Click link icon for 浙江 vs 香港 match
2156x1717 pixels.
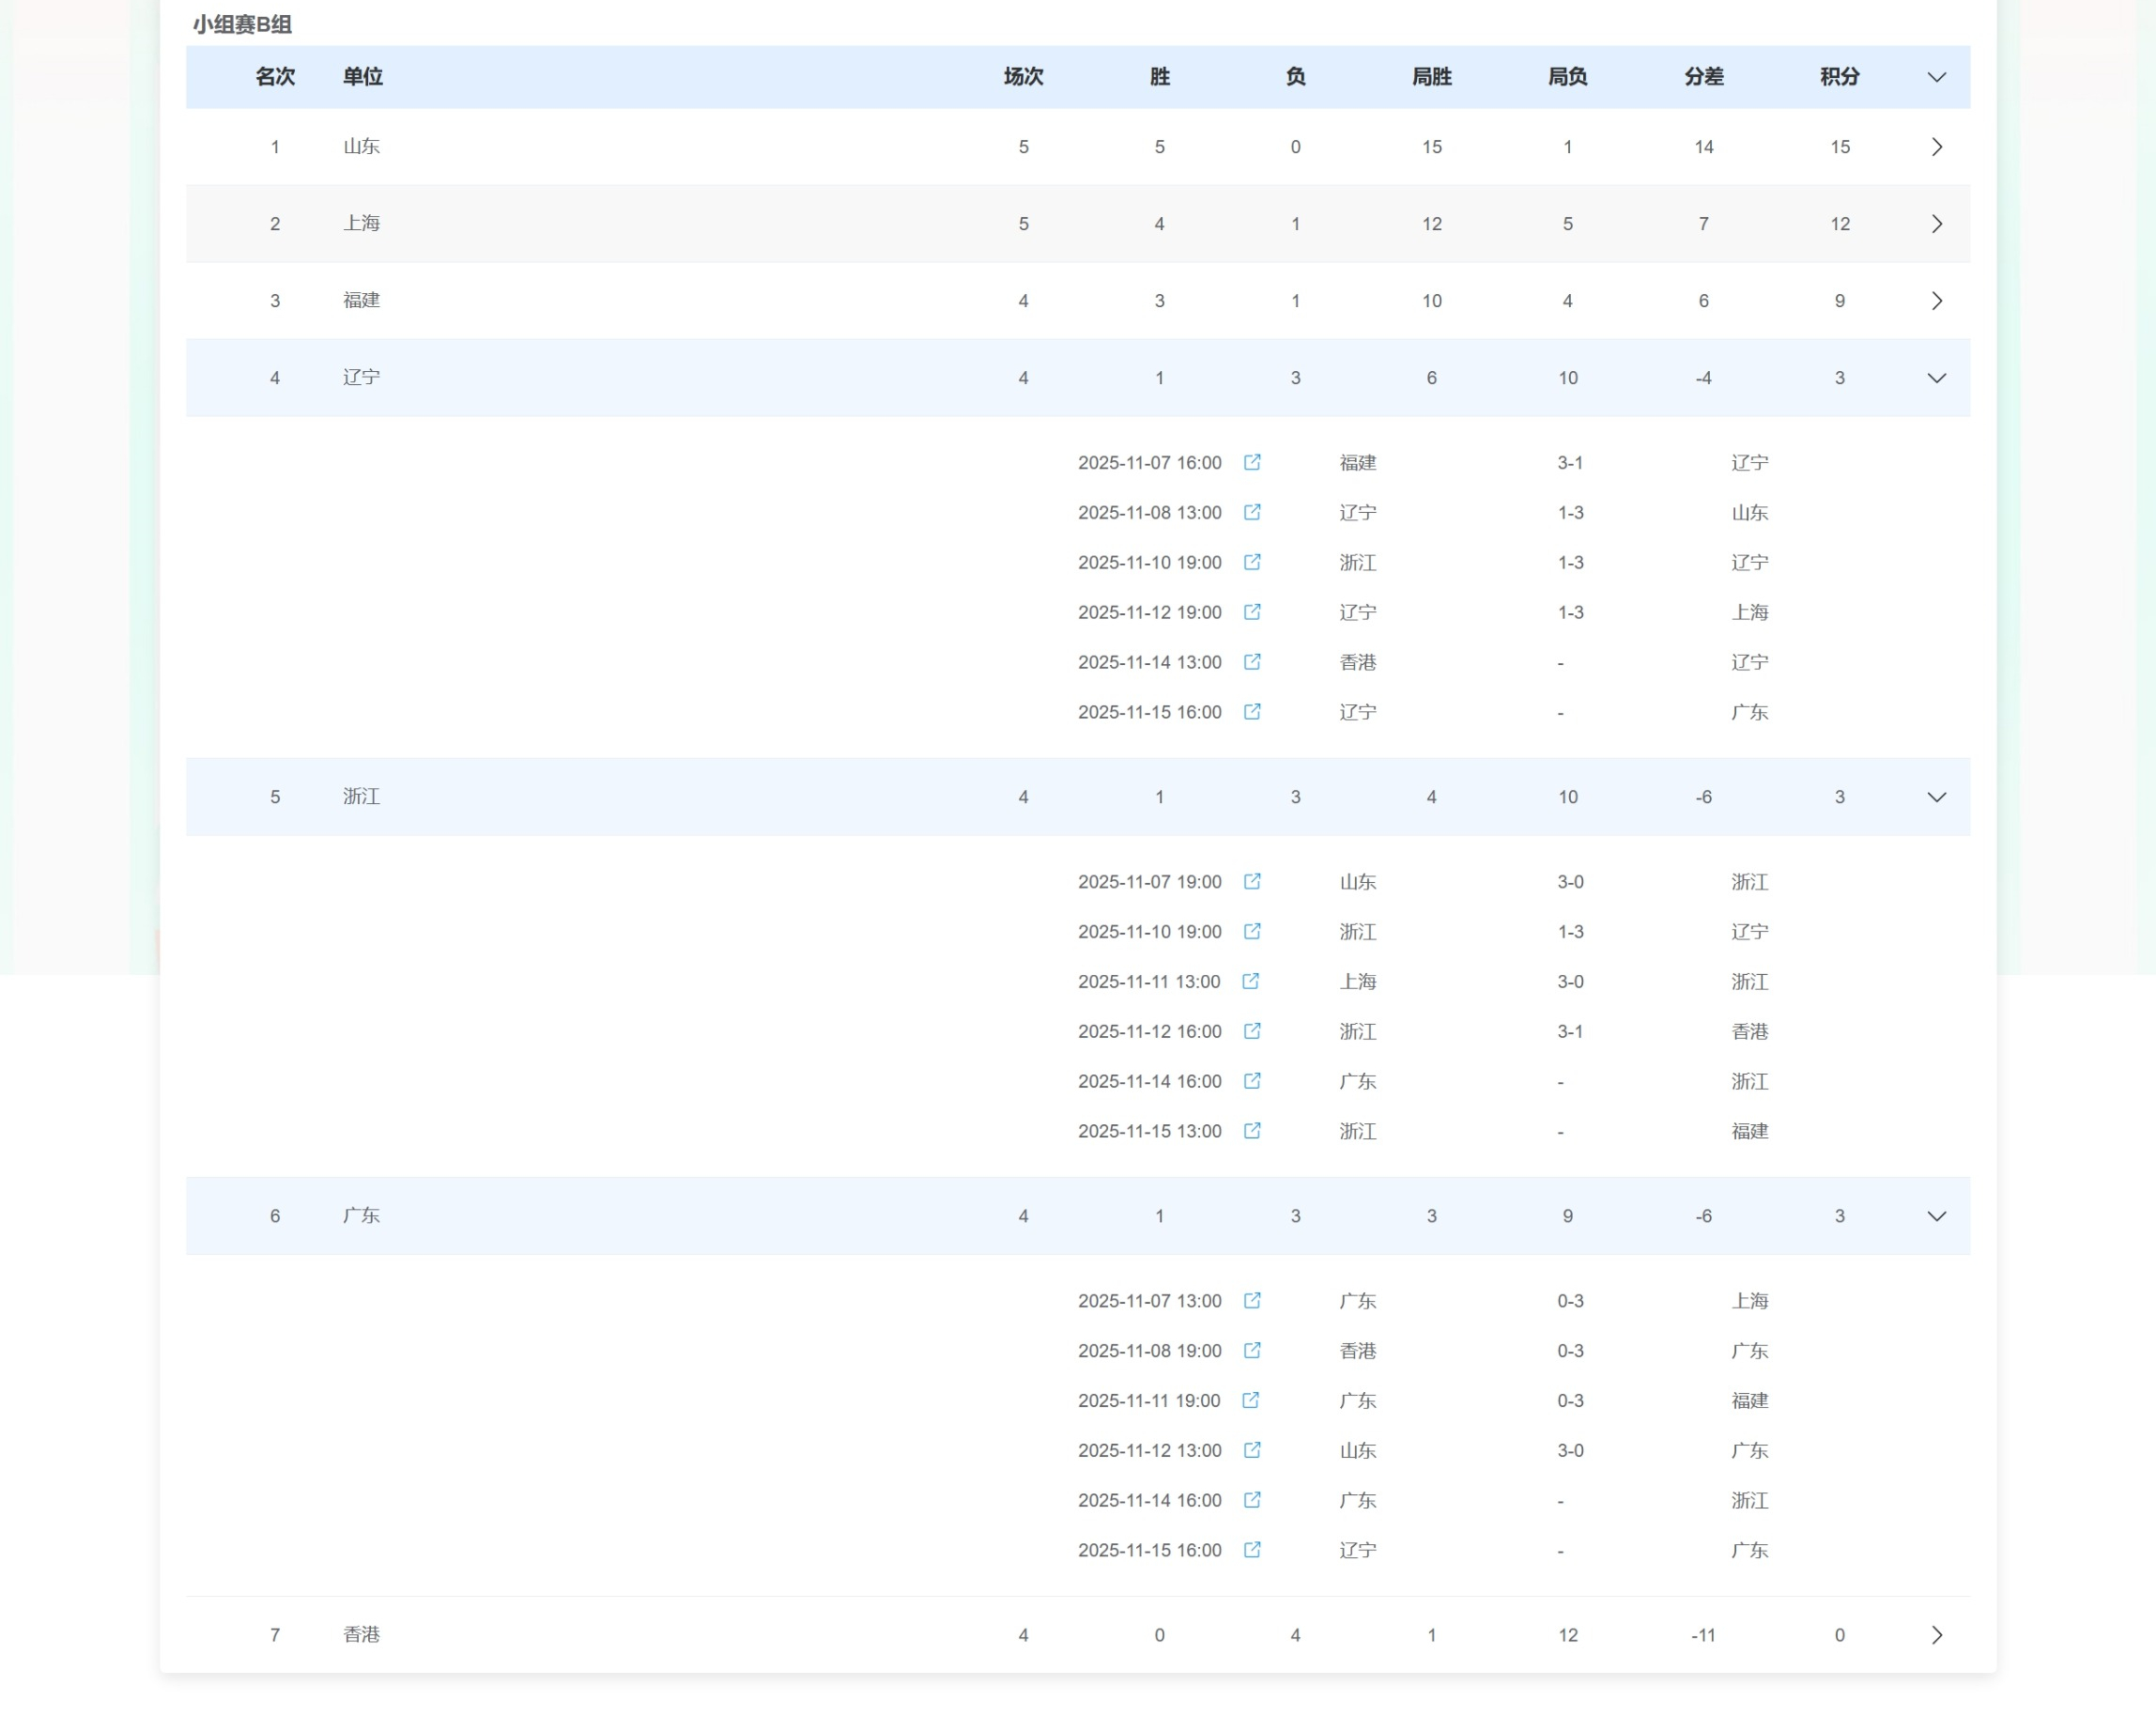1252,1031
